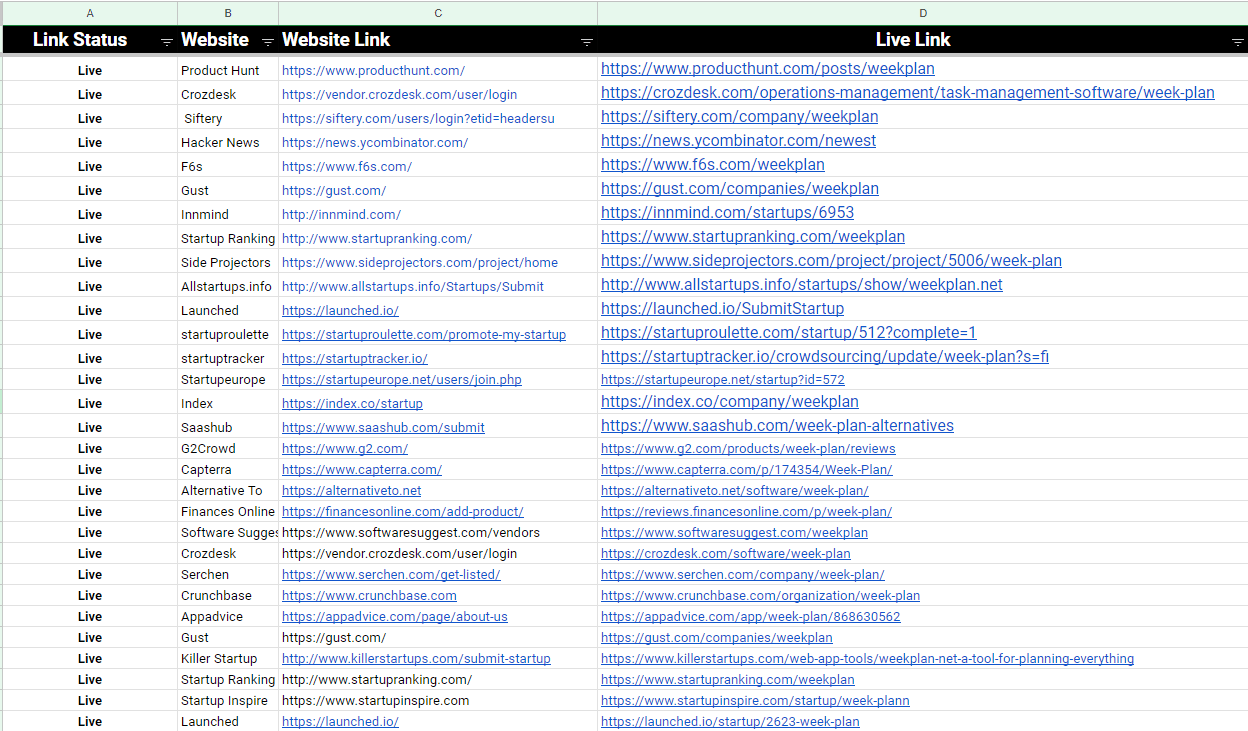
Task: Open the index.co/startup website link
Action: coord(352,404)
